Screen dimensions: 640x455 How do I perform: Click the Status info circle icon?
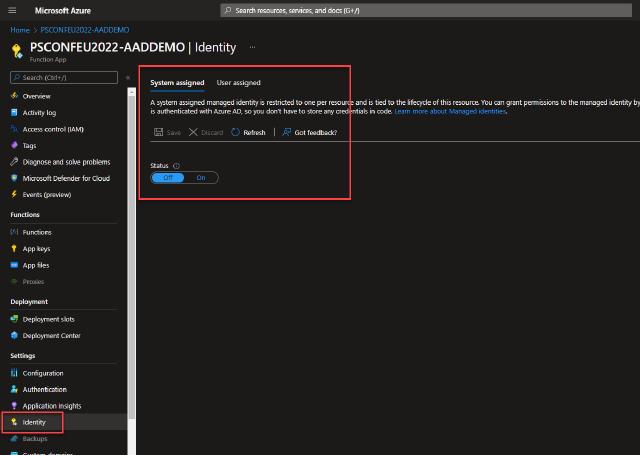coord(176,166)
